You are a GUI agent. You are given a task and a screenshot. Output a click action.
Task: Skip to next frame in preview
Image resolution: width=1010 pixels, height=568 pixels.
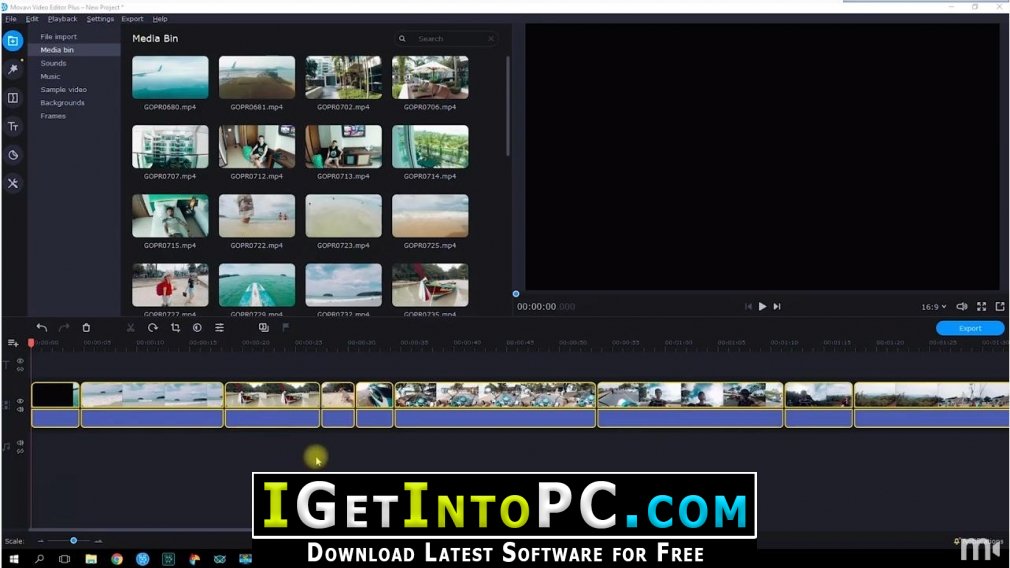click(777, 307)
